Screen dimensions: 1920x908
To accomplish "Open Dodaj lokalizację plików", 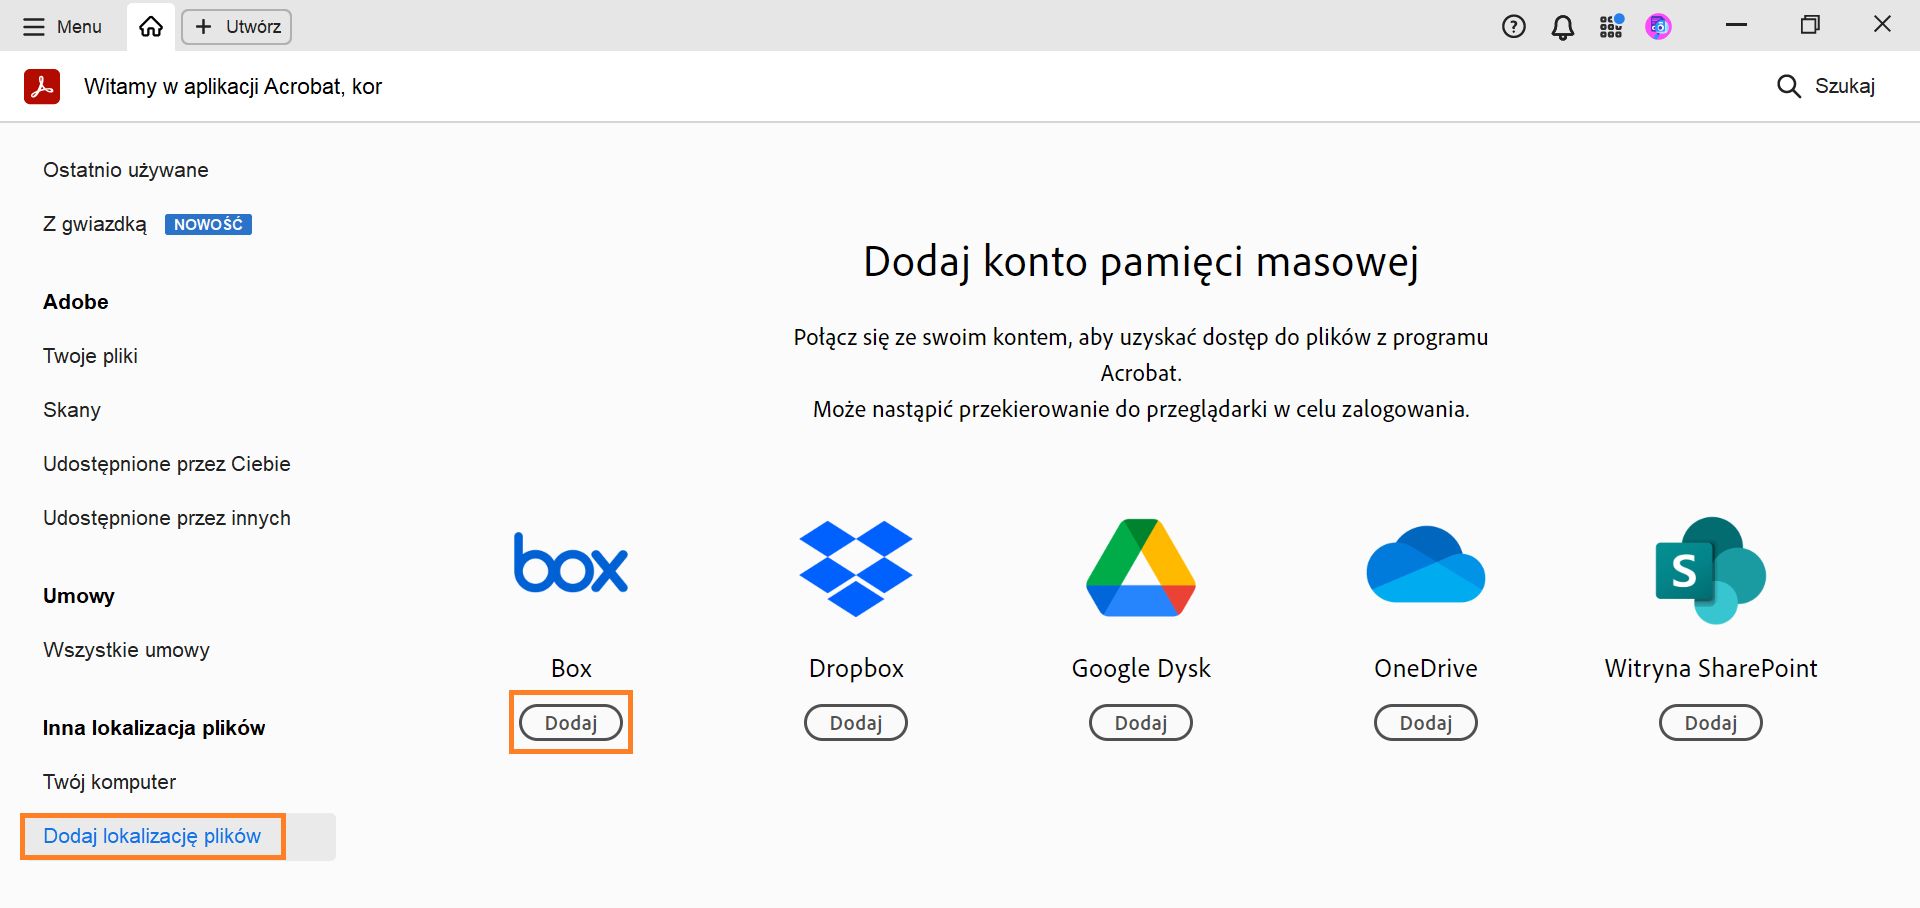I will tap(152, 836).
